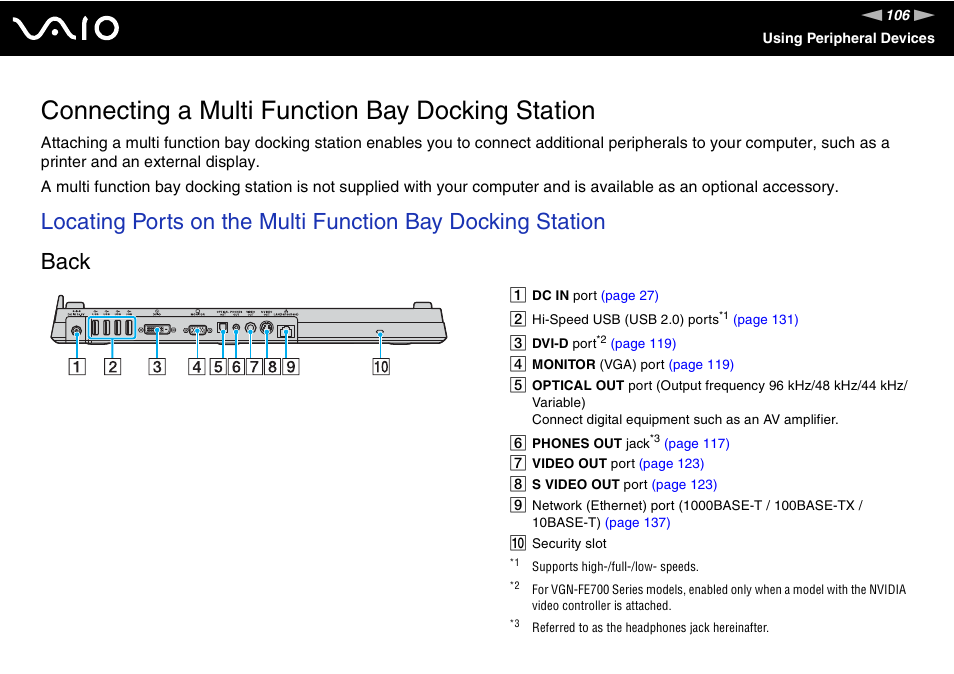Click the 'Back' subheading
Image resolution: width=954 pixels, height=674 pixels.
[65, 262]
